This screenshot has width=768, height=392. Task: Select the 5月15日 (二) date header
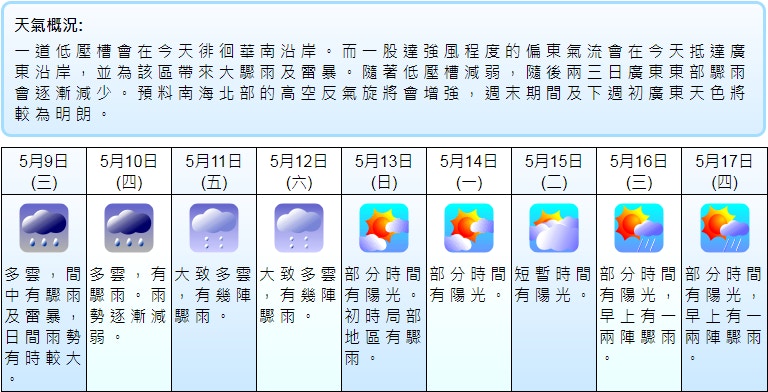pyautogui.click(x=554, y=171)
